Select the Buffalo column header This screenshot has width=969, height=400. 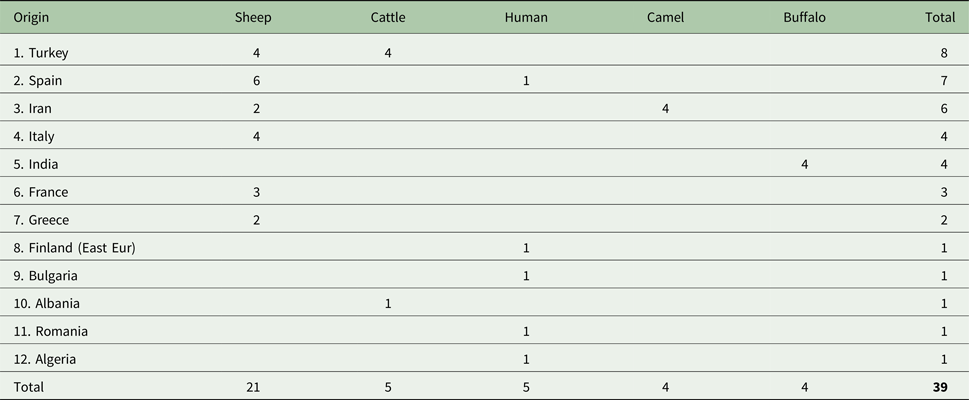click(804, 17)
